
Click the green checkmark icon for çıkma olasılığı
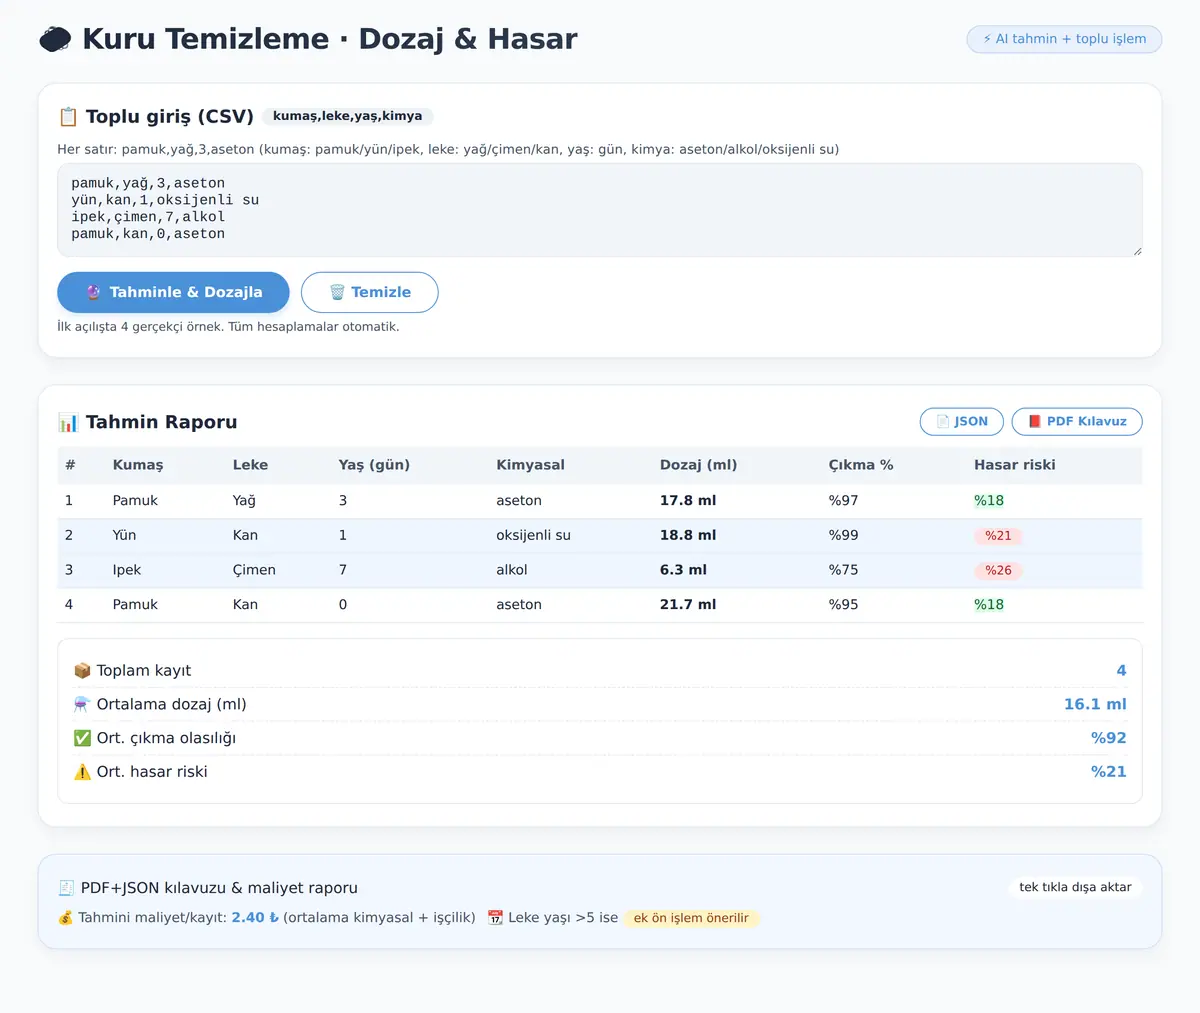pyautogui.click(x=82, y=738)
